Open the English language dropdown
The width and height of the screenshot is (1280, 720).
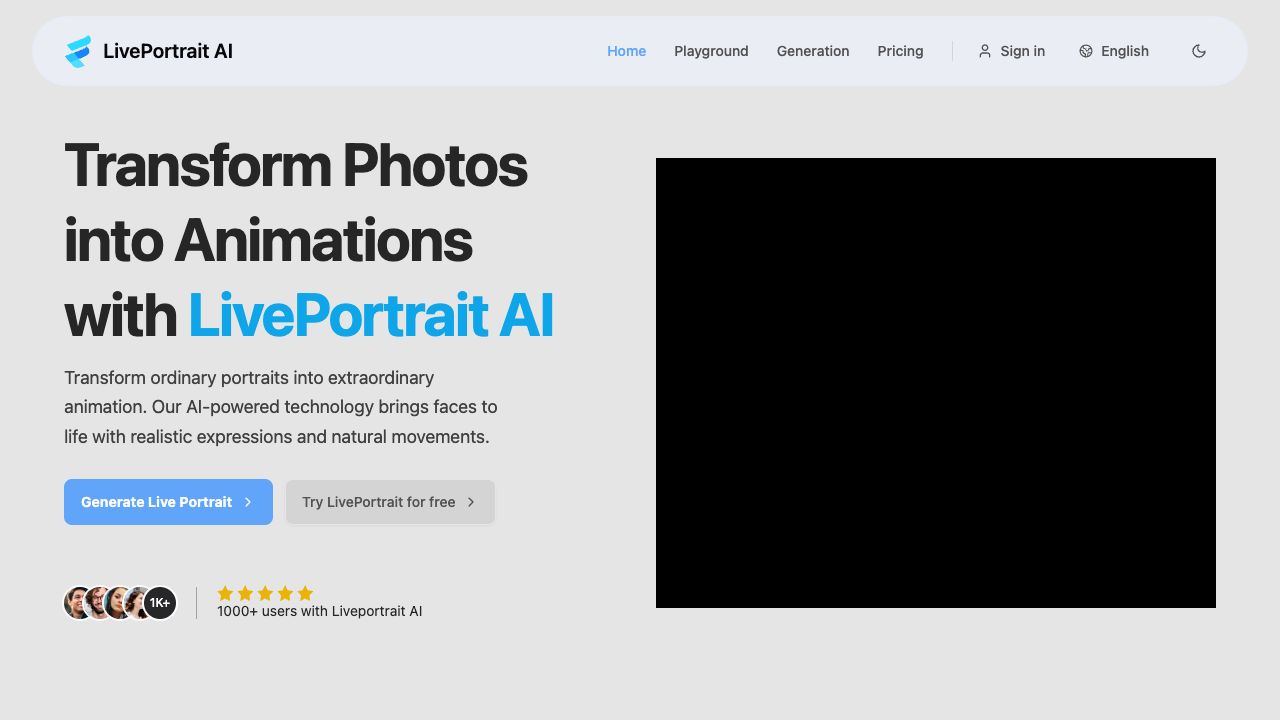1124,51
